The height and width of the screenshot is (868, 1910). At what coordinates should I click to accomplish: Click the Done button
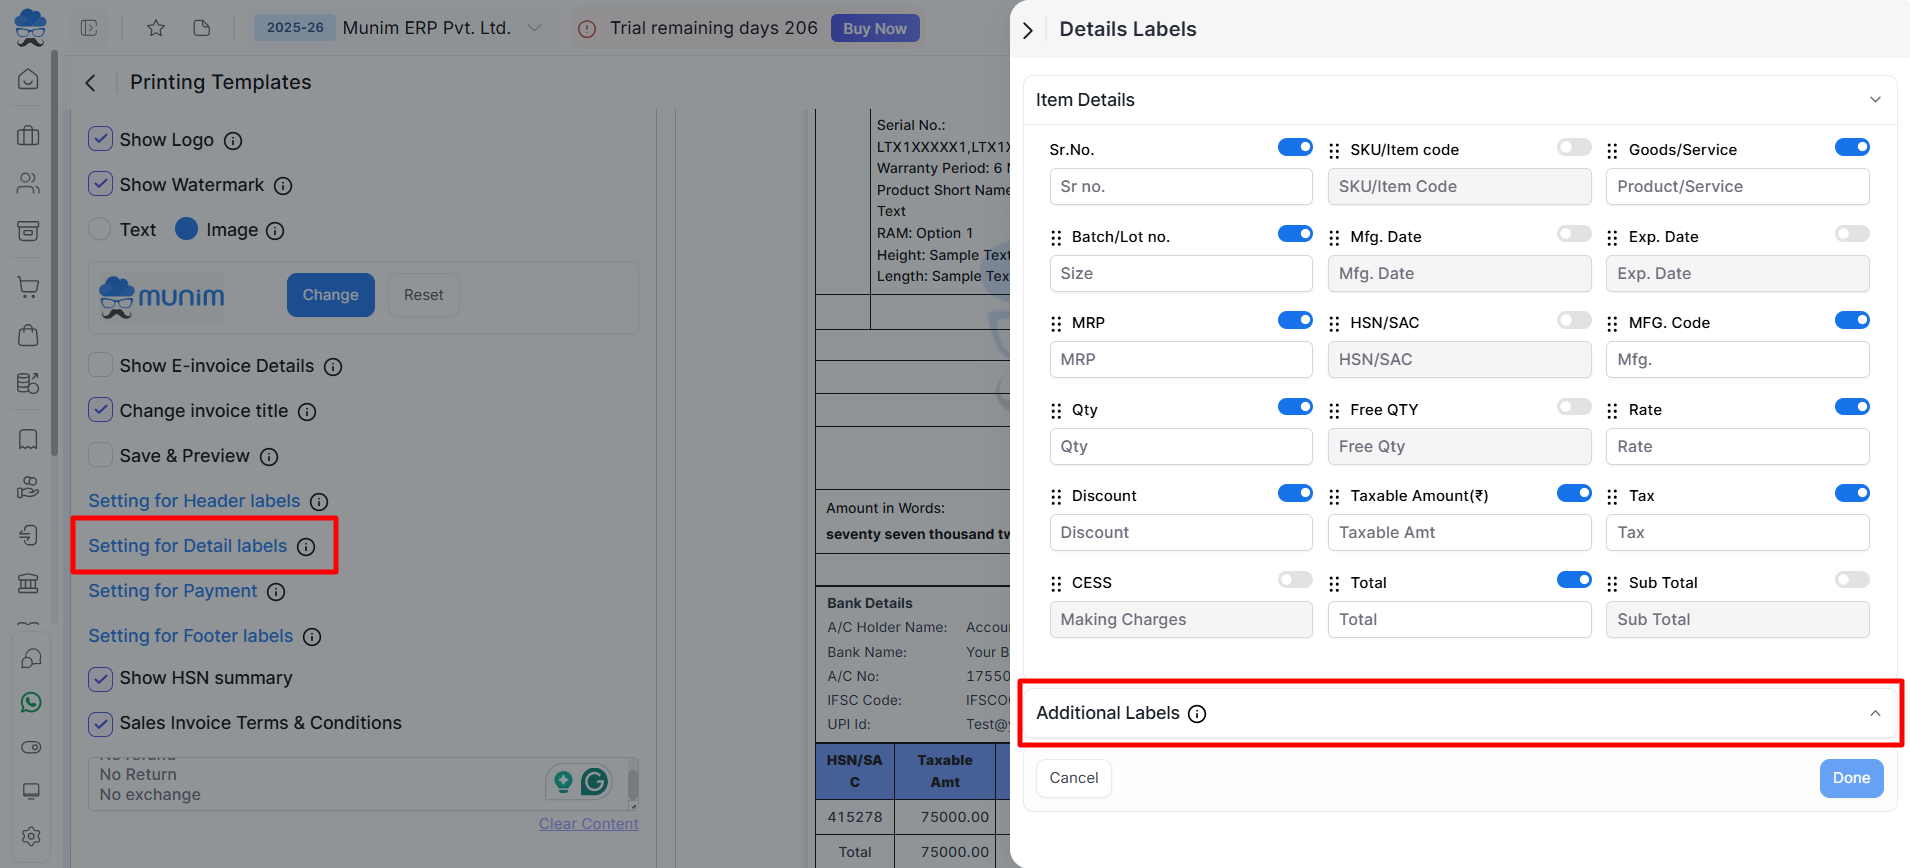pos(1851,778)
